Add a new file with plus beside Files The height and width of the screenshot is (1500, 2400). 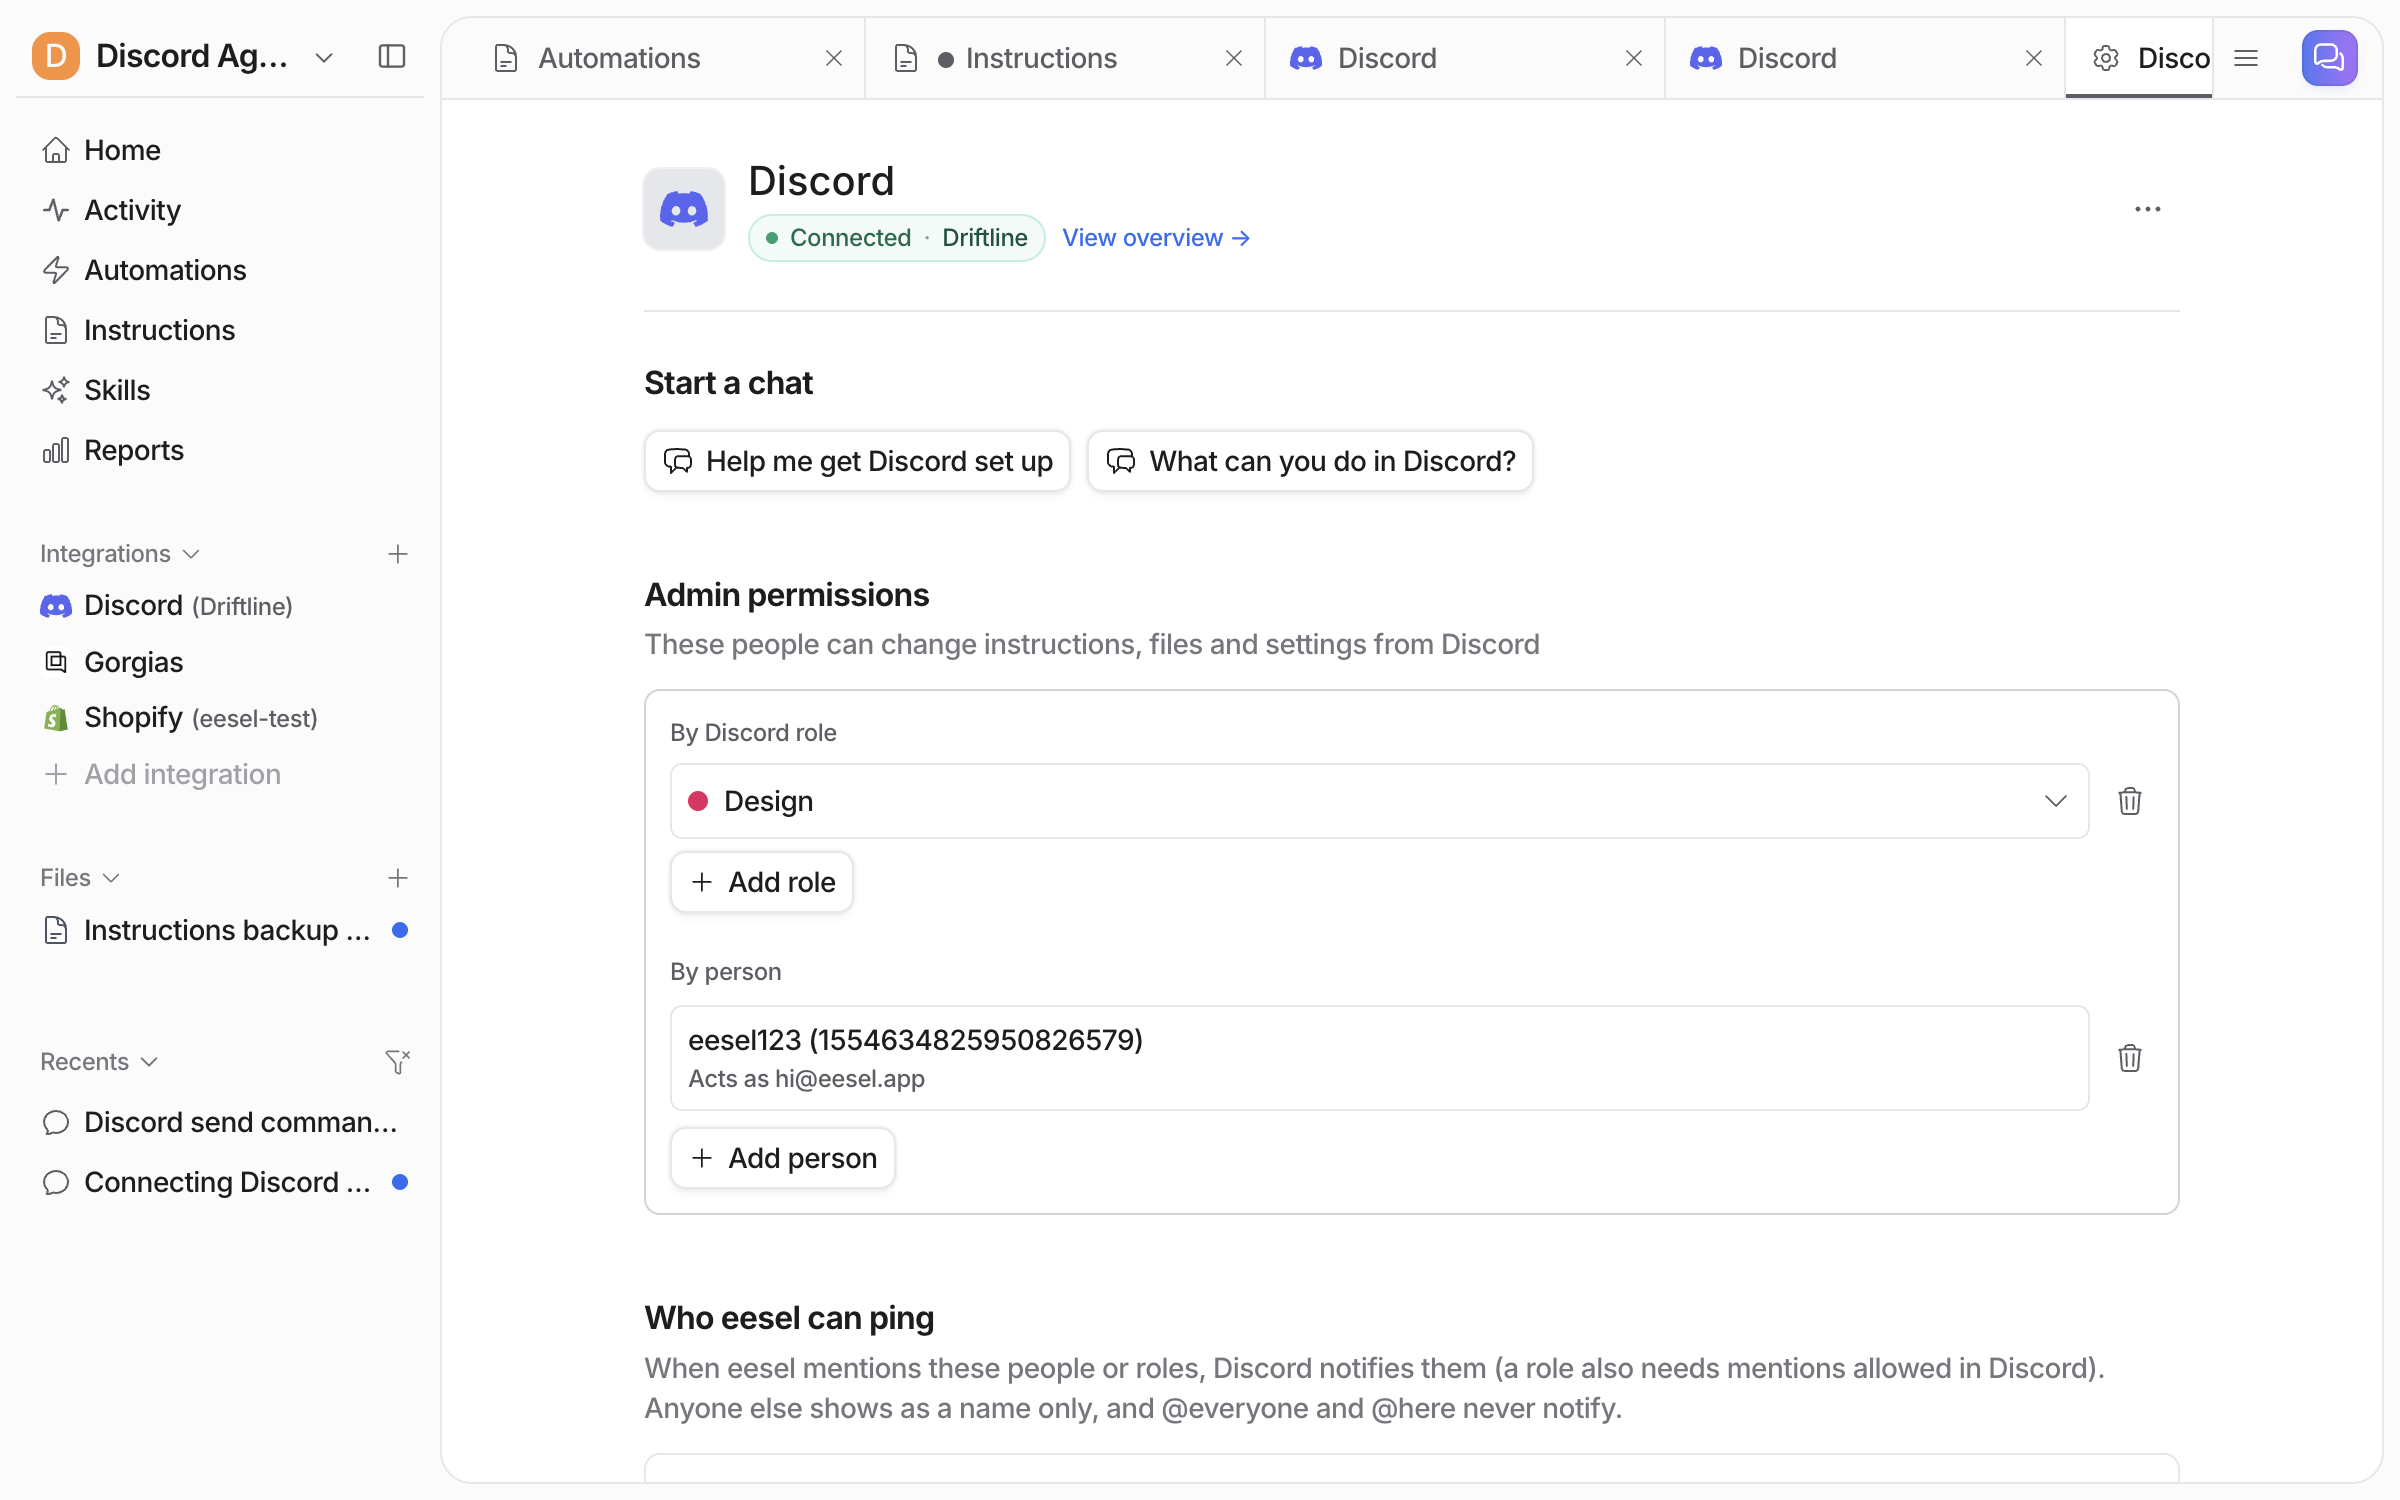point(398,878)
